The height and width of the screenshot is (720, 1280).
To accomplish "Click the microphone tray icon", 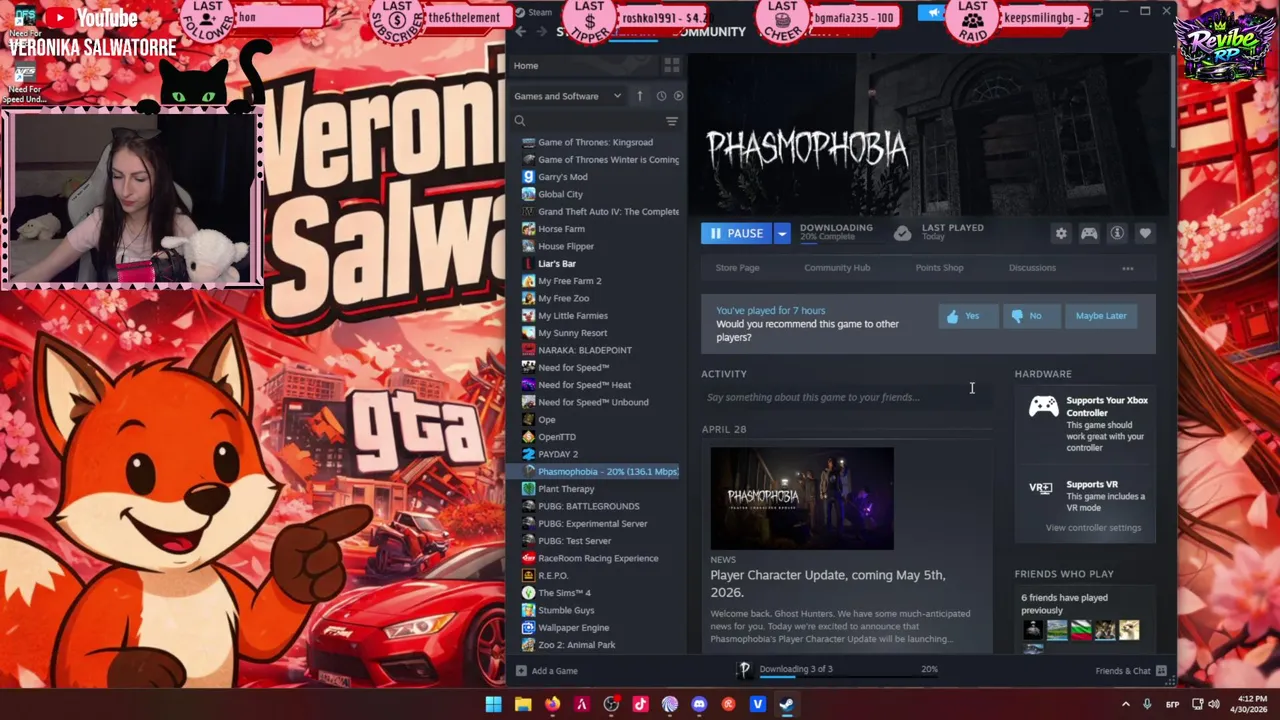I will 1147,704.
